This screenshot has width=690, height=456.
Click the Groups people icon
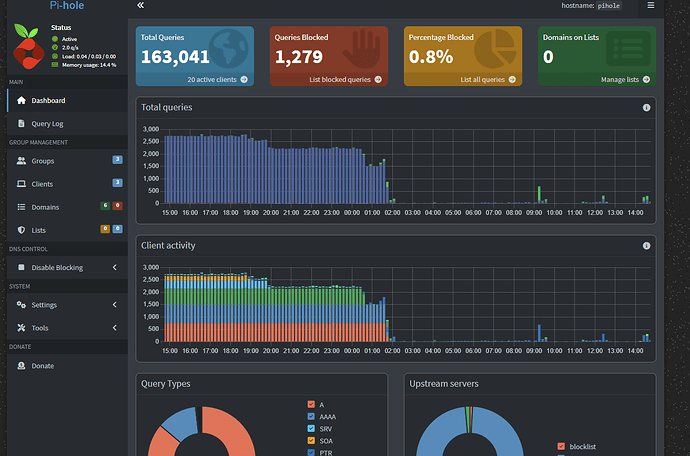[21, 161]
